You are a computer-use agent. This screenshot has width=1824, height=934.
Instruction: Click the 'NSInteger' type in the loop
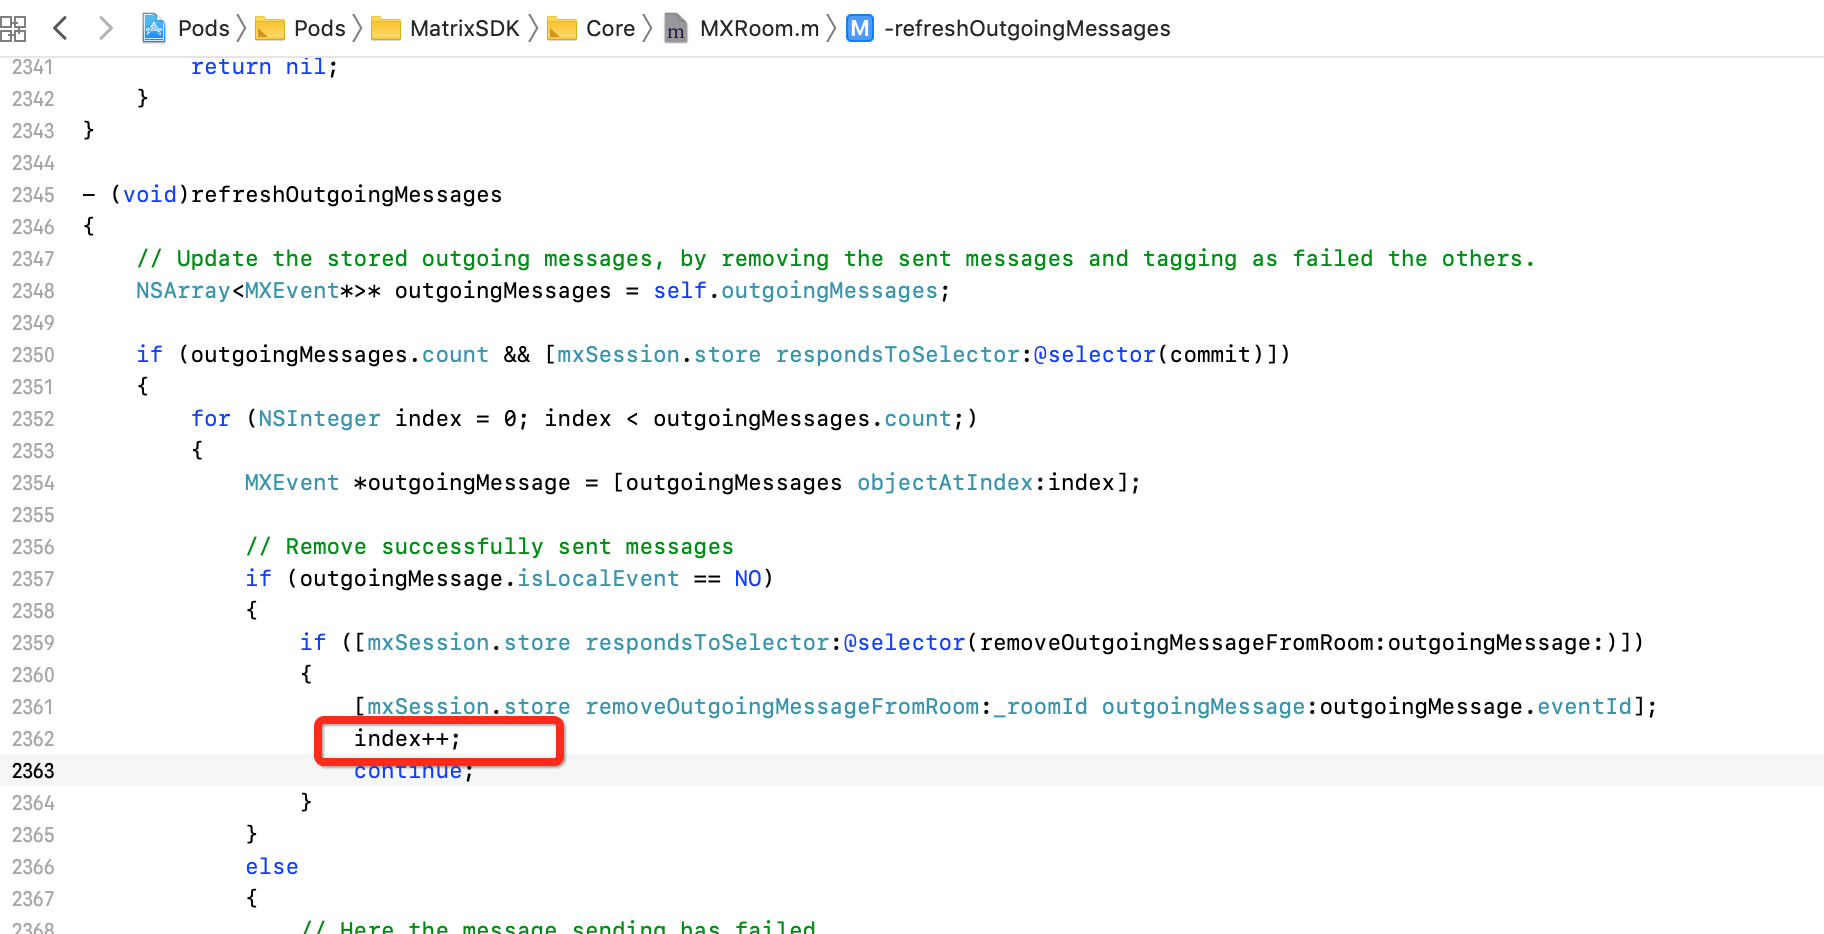319,419
